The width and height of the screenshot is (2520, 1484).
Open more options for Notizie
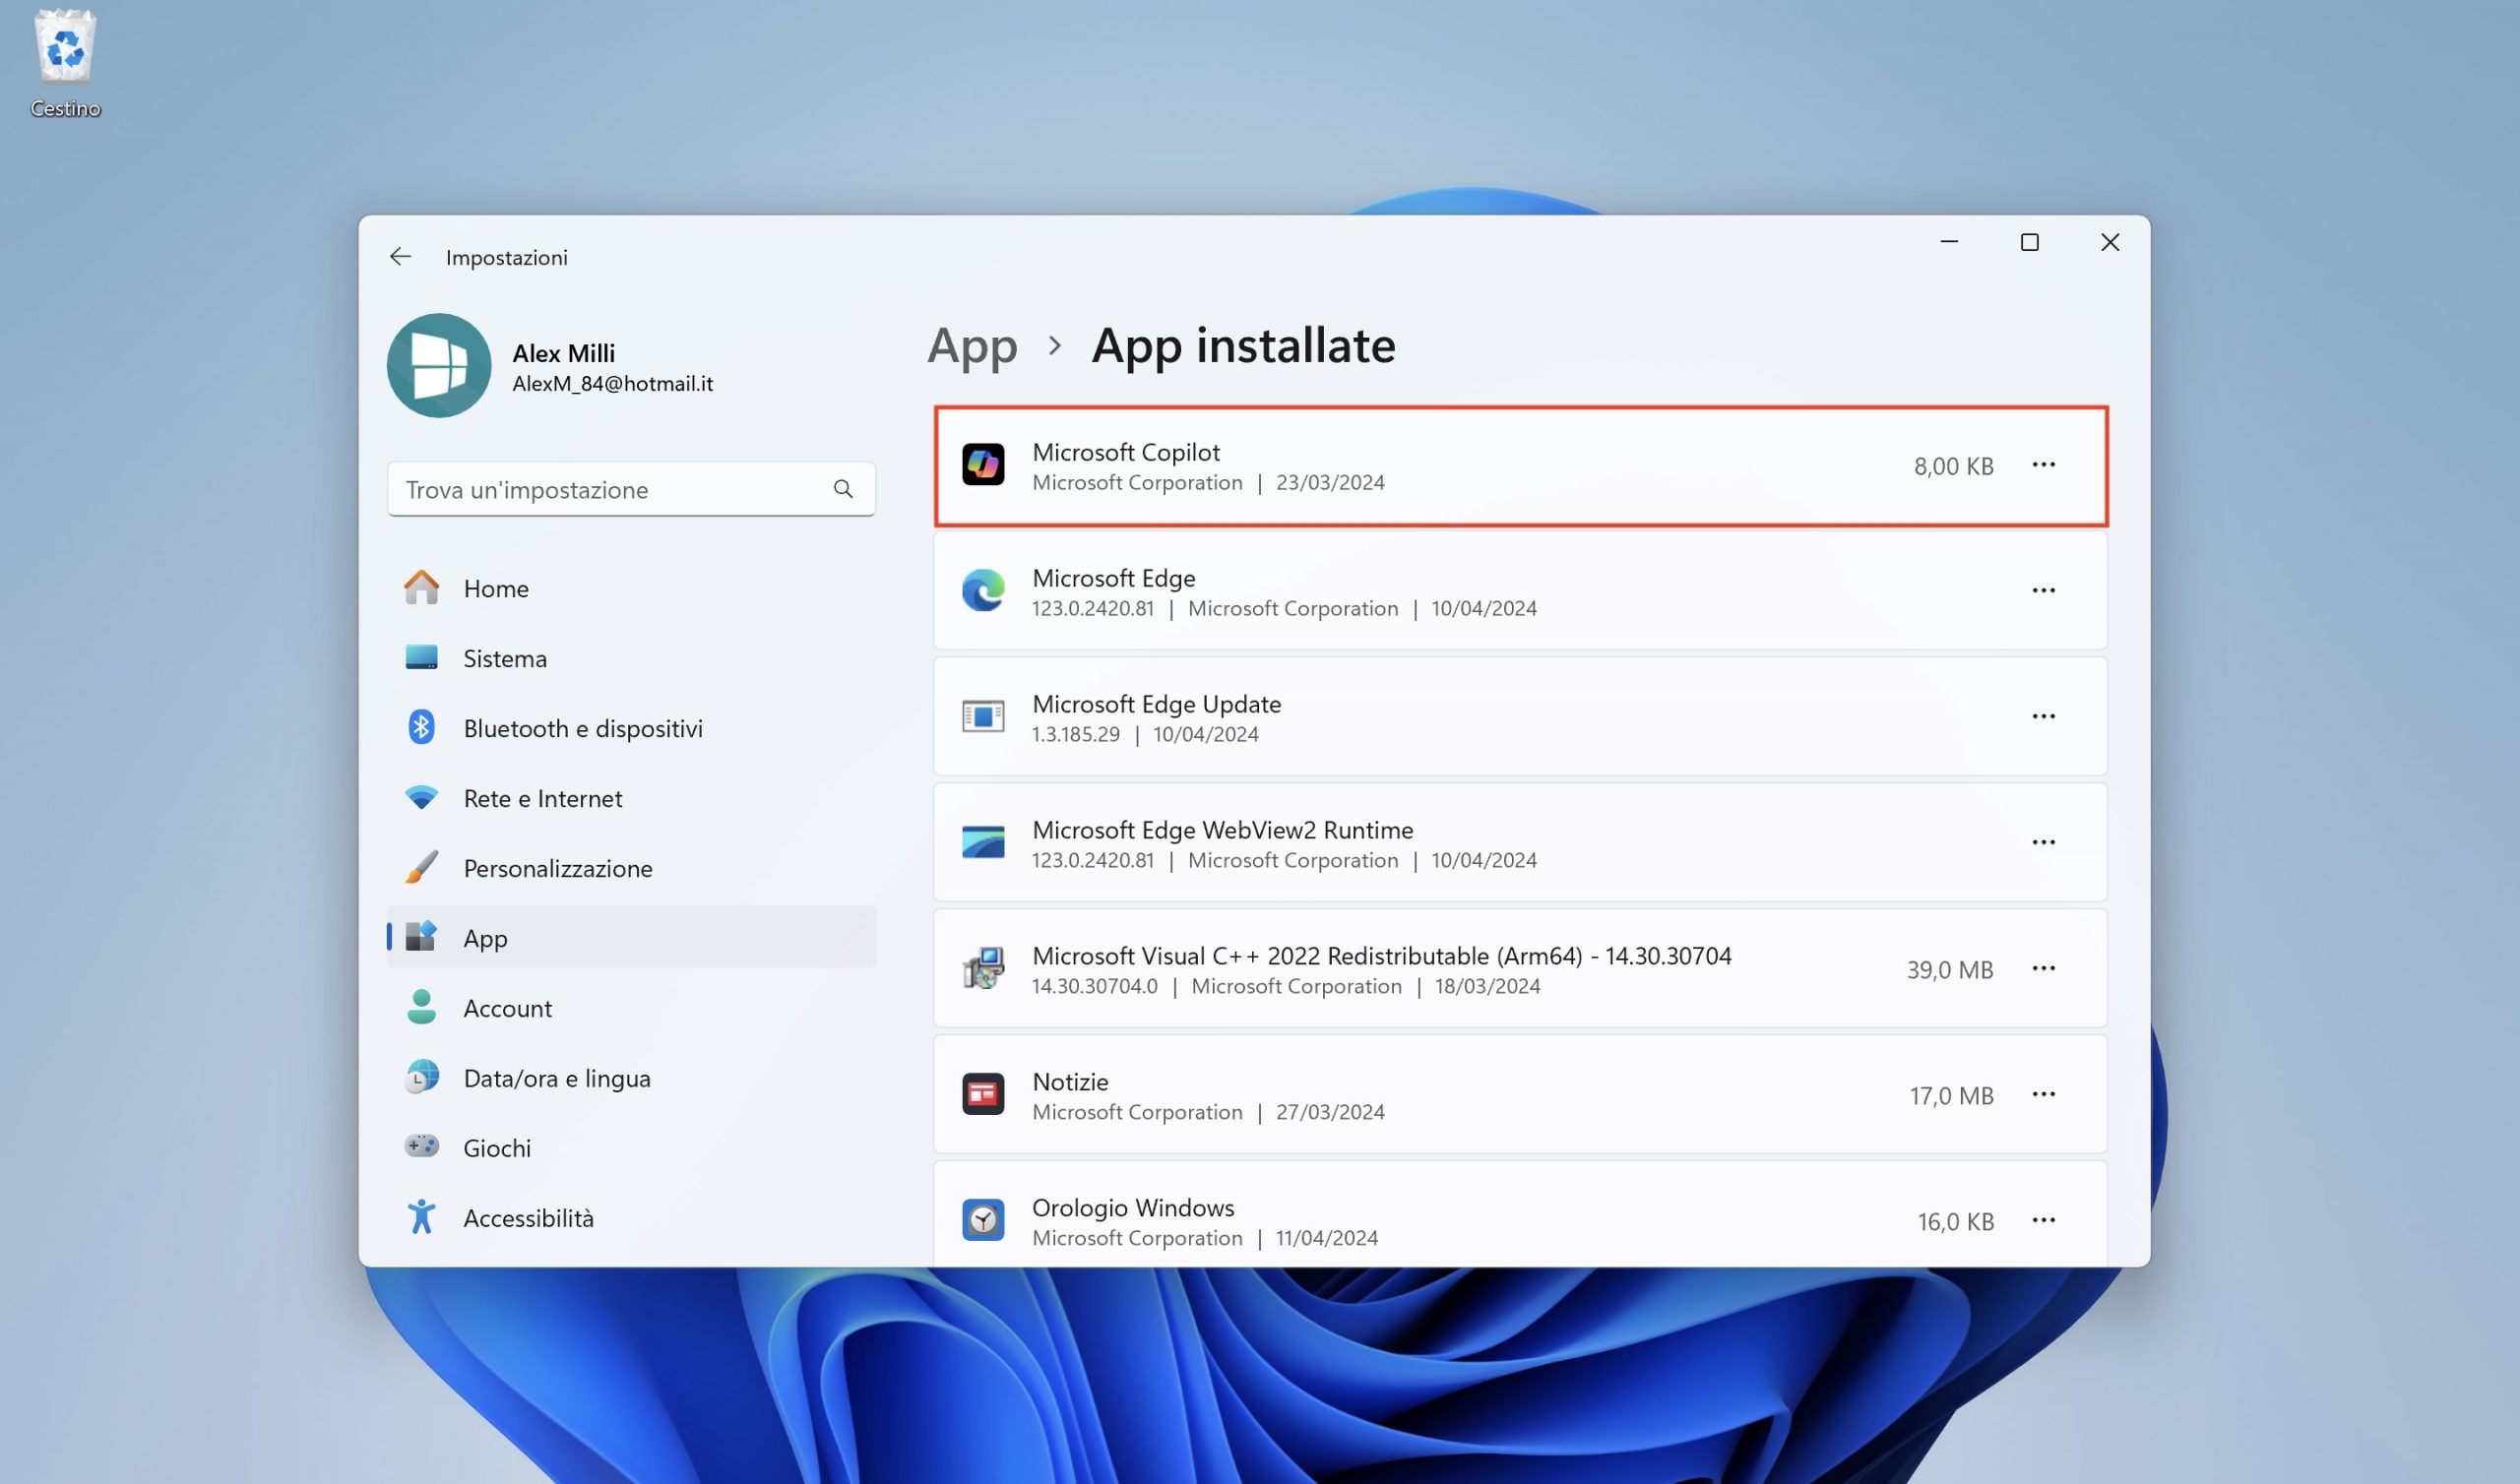point(2044,1095)
